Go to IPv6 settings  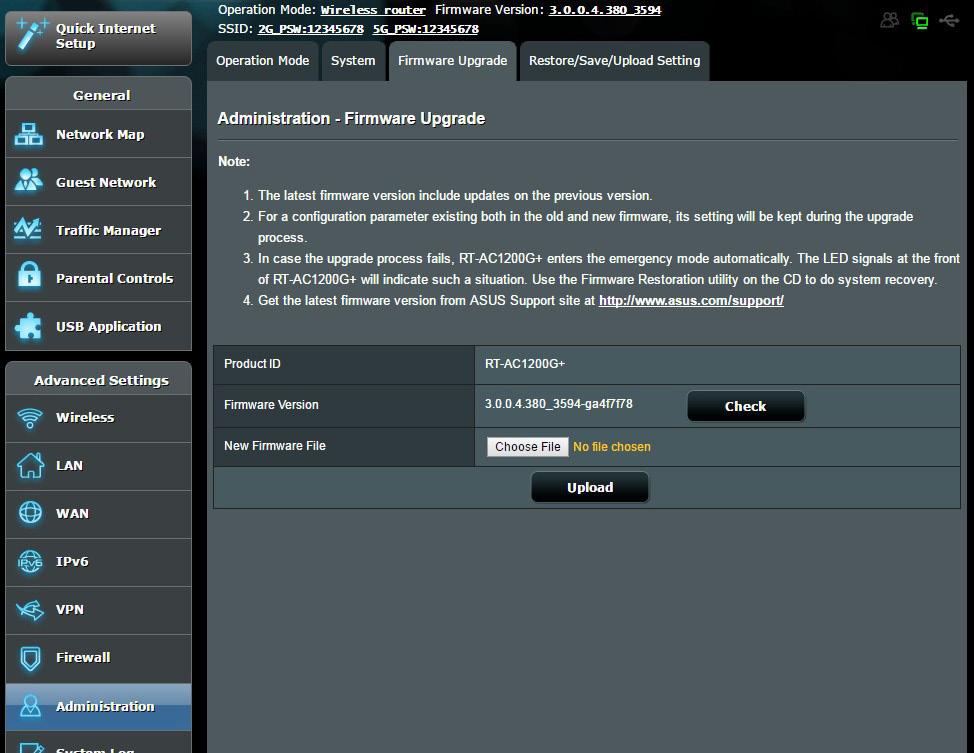click(98, 562)
